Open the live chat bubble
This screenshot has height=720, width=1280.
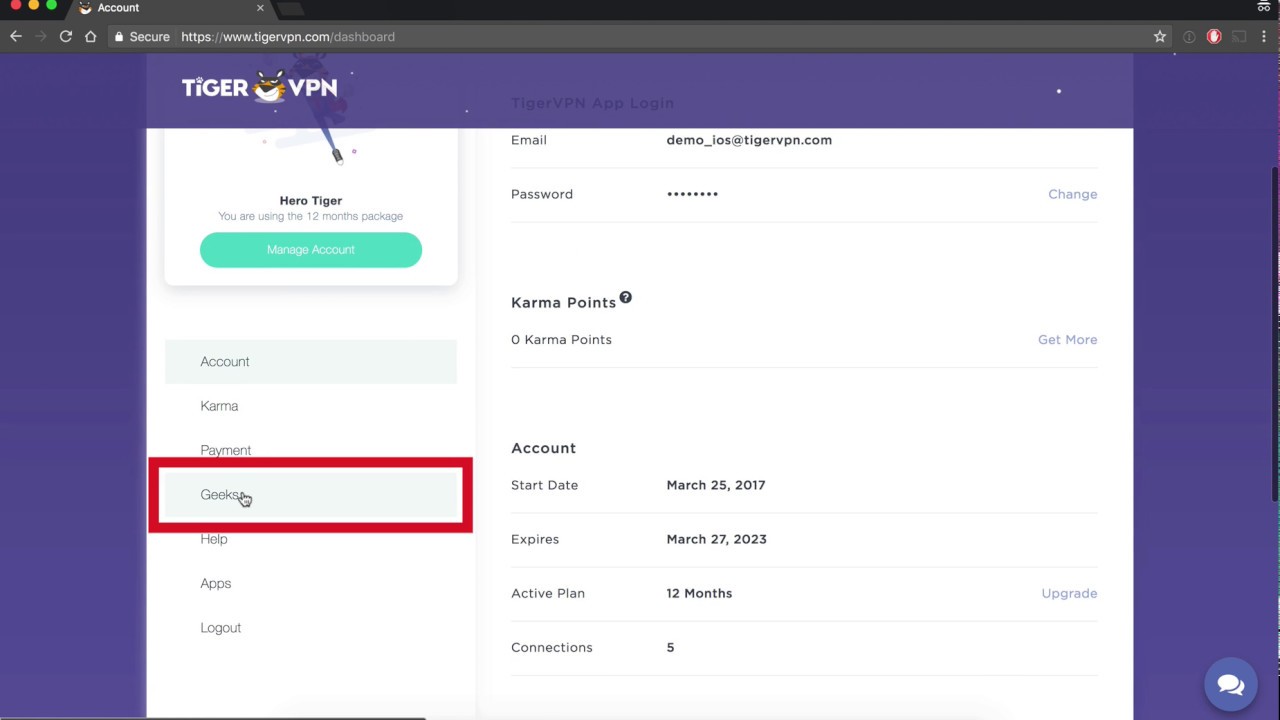[1231, 684]
